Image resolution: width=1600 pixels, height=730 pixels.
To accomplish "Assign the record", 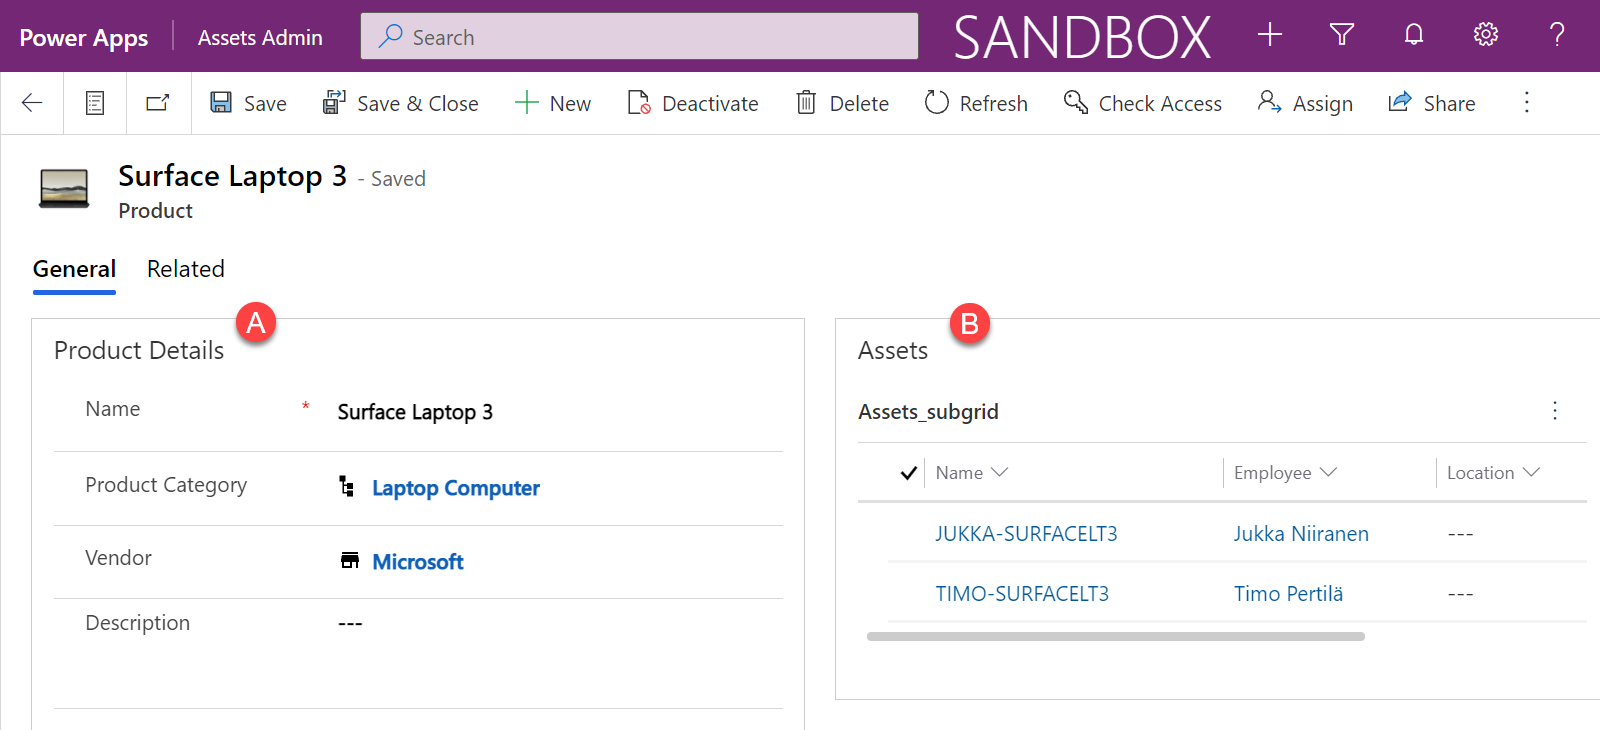I will tap(1305, 103).
